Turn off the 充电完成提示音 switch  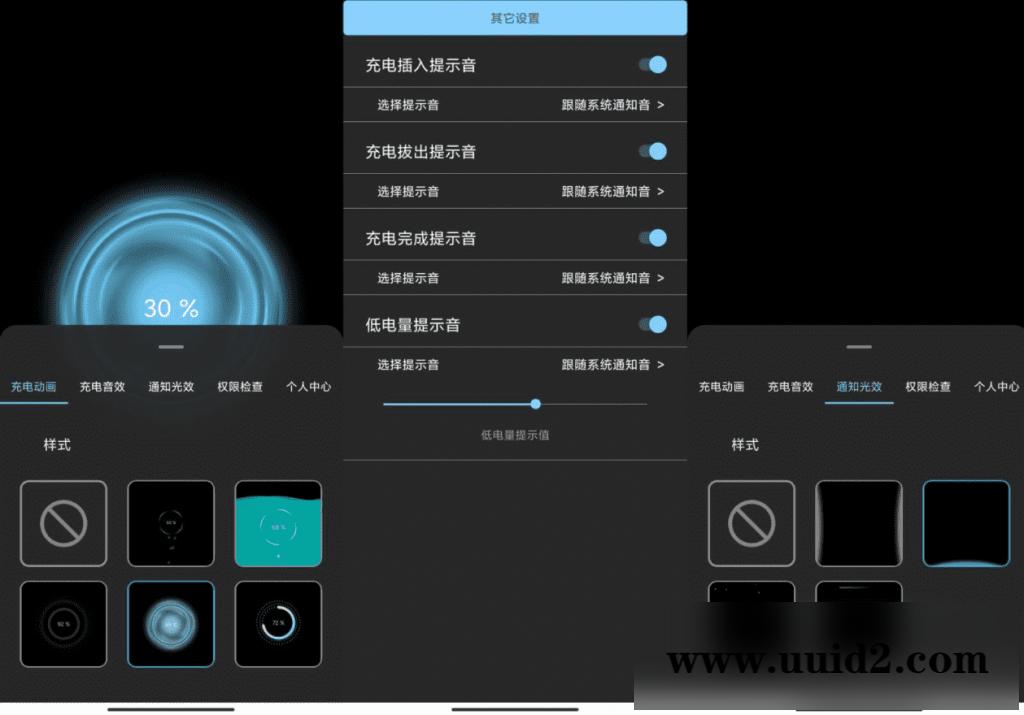tap(653, 238)
